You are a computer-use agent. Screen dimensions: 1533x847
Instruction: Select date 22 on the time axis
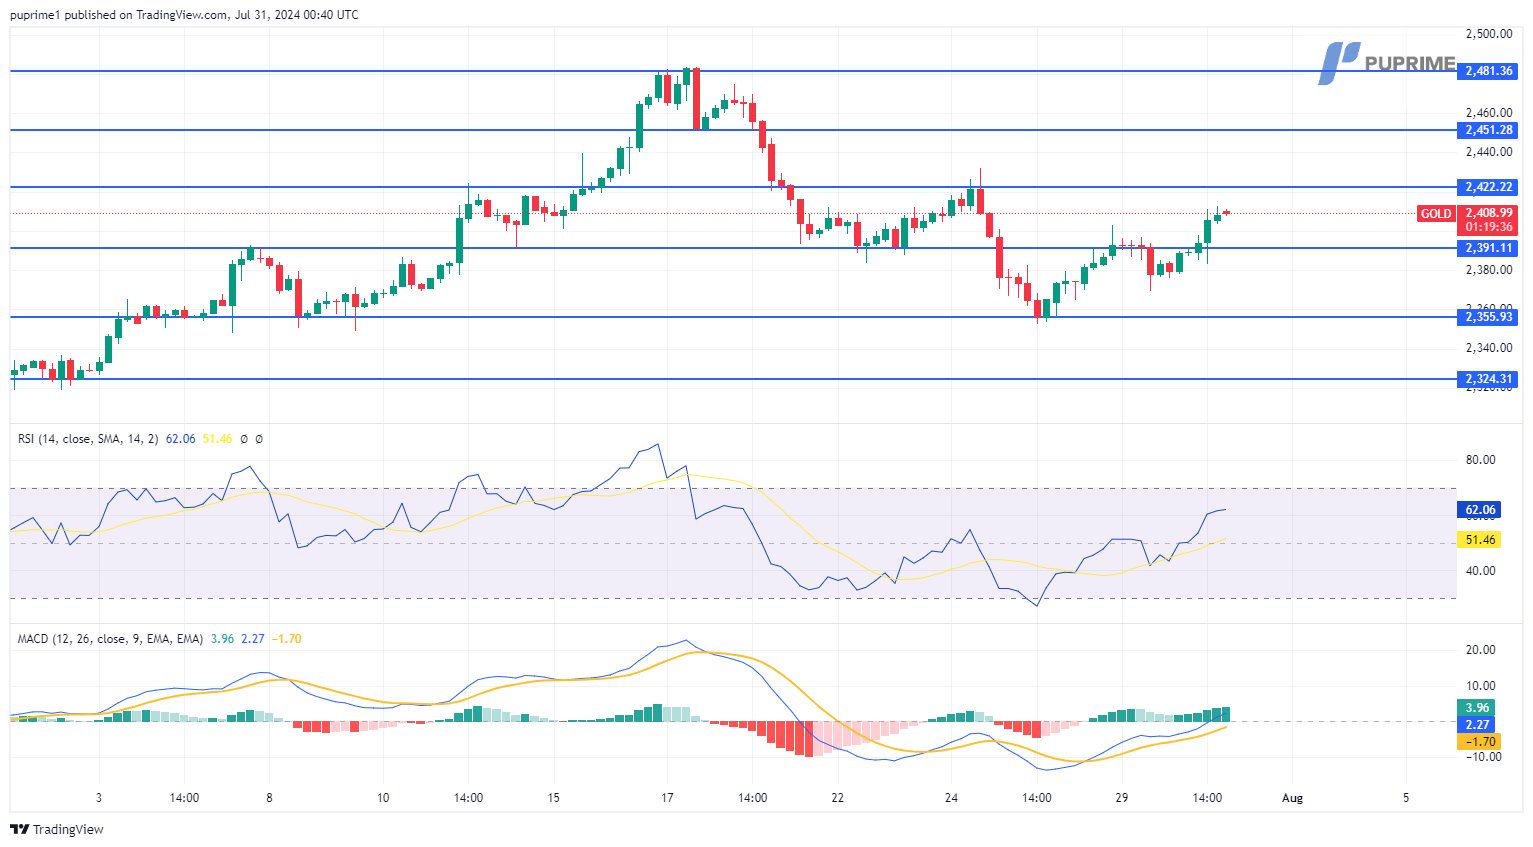837,798
